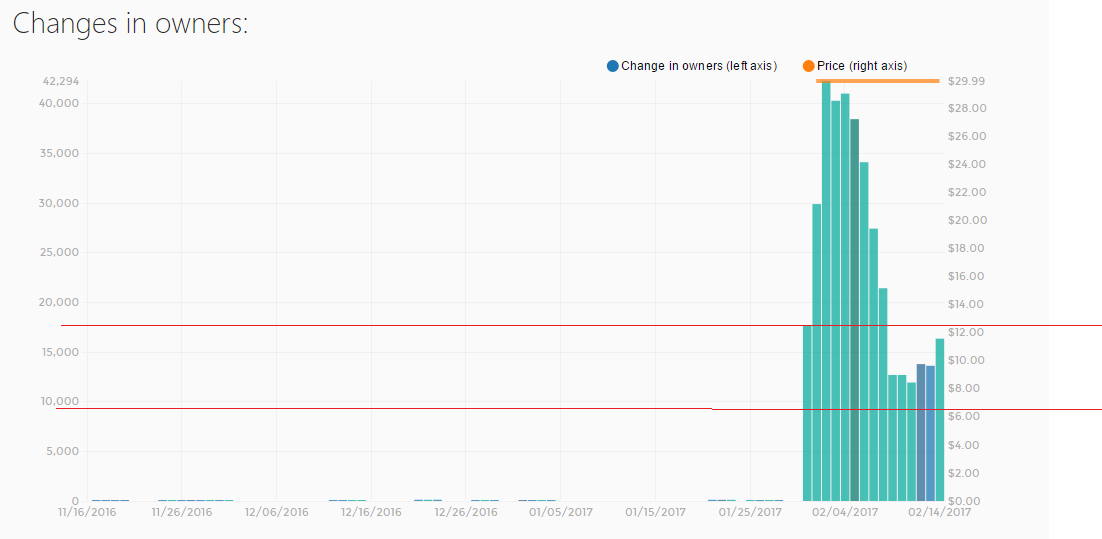Click the orange price line at $29.99
Screen dimensions: 1102x539
coord(877,81)
